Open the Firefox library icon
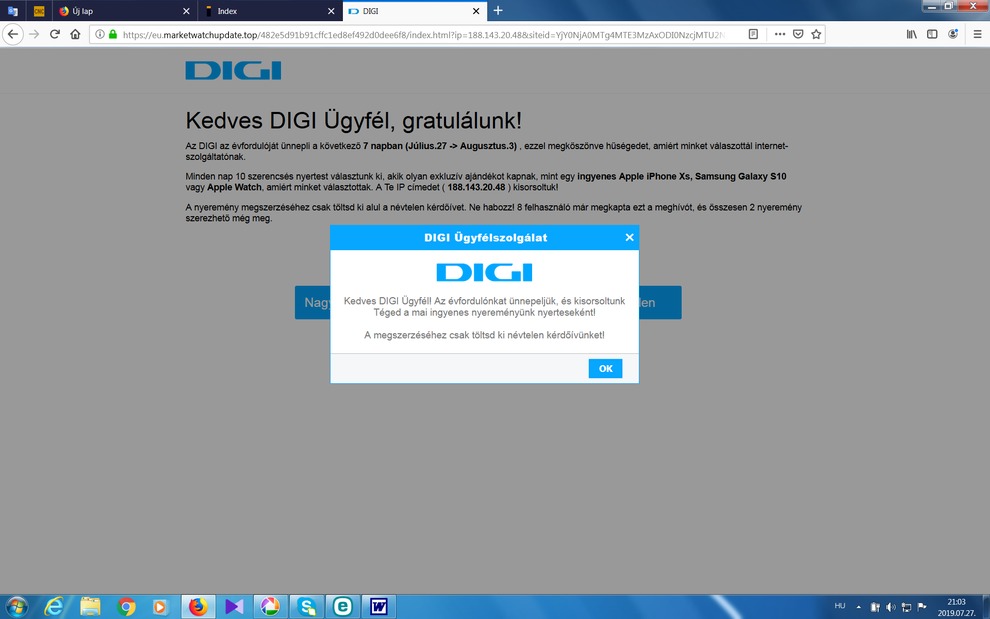Image resolution: width=990 pixels, height=619 pixels. tap(911, 34)
